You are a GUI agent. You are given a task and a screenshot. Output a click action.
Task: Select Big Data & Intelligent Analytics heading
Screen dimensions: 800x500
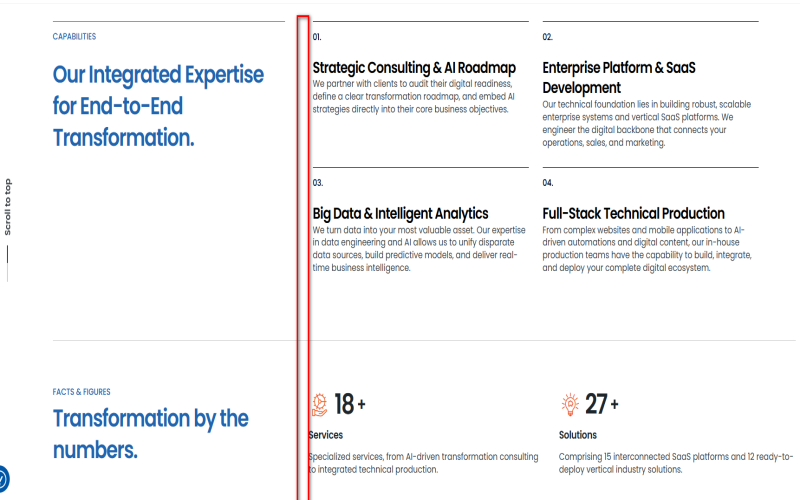point(400,213)
